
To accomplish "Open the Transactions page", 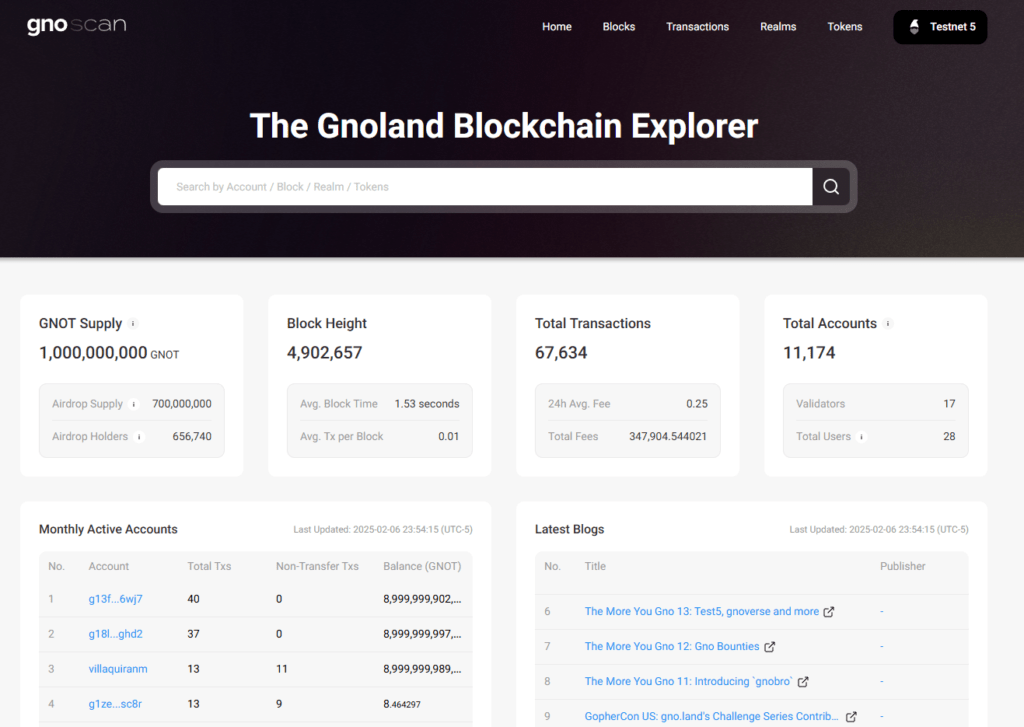I will [697, 27].
